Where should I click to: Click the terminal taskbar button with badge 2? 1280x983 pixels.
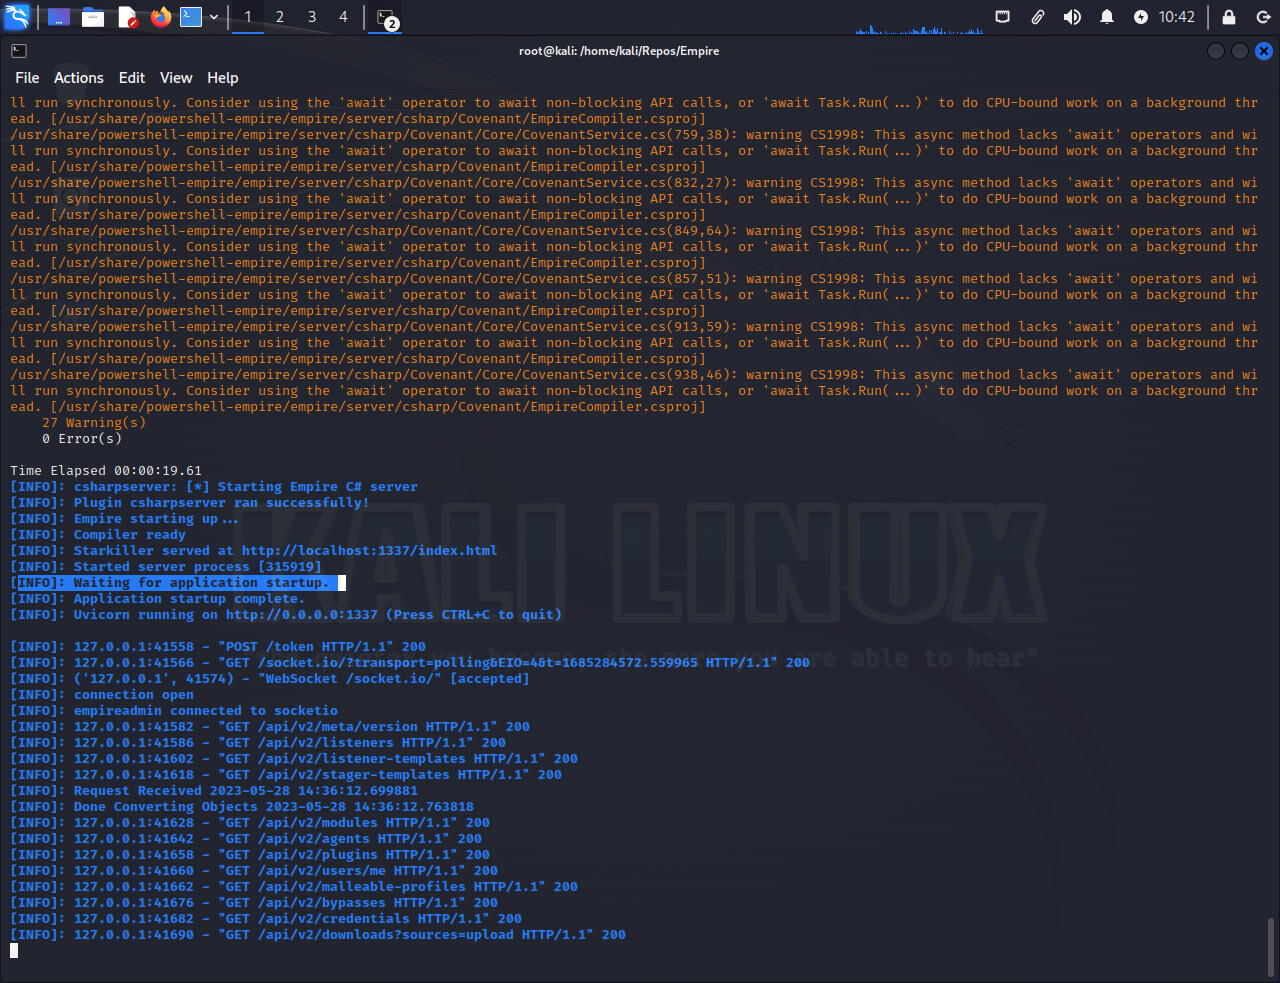[x=387, y=18]
